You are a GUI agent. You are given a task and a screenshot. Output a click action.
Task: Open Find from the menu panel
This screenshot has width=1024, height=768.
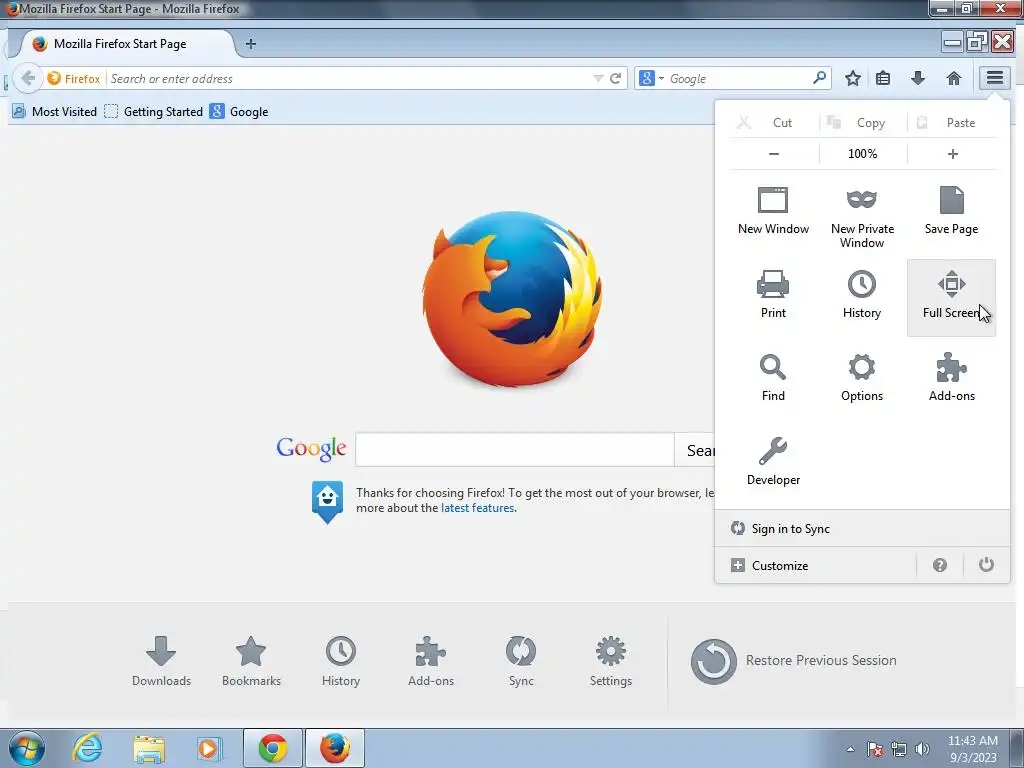pos(773,378)
